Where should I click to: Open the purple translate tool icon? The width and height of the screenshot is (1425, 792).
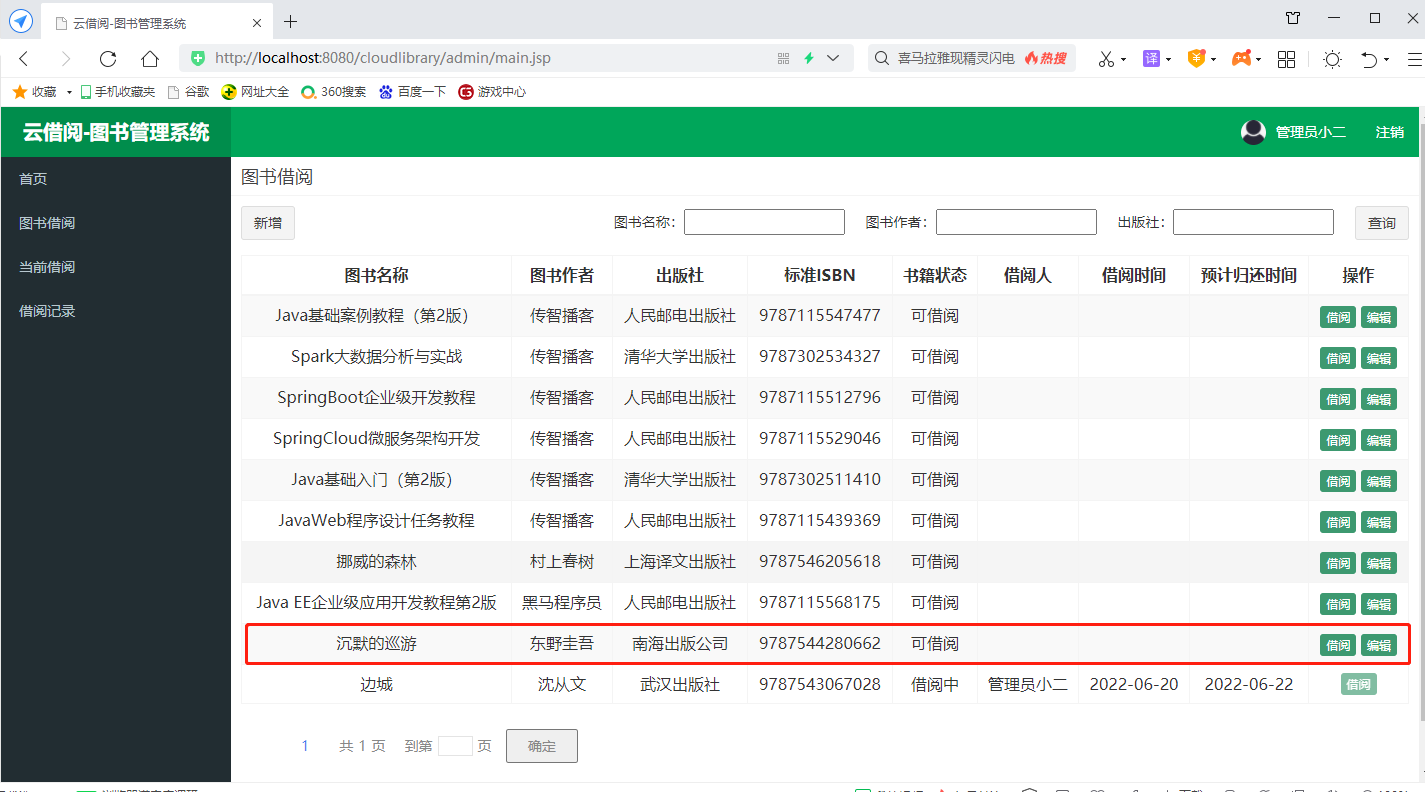click(1152, 59)
